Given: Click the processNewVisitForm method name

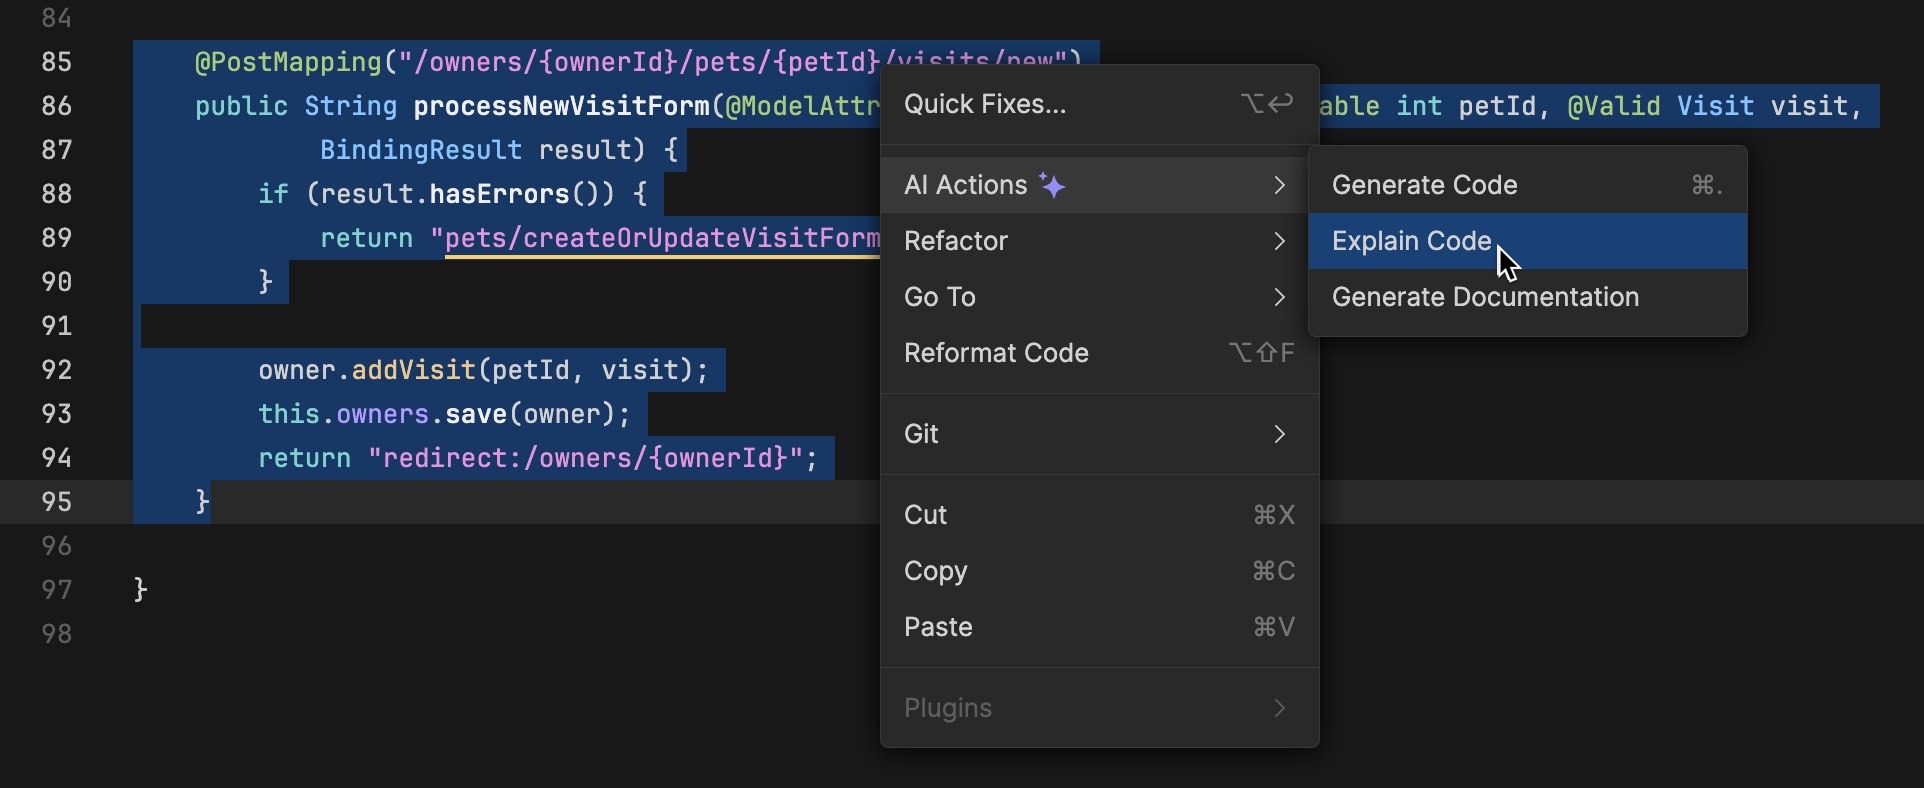Looking at the screenshot, I should point(561,106).
